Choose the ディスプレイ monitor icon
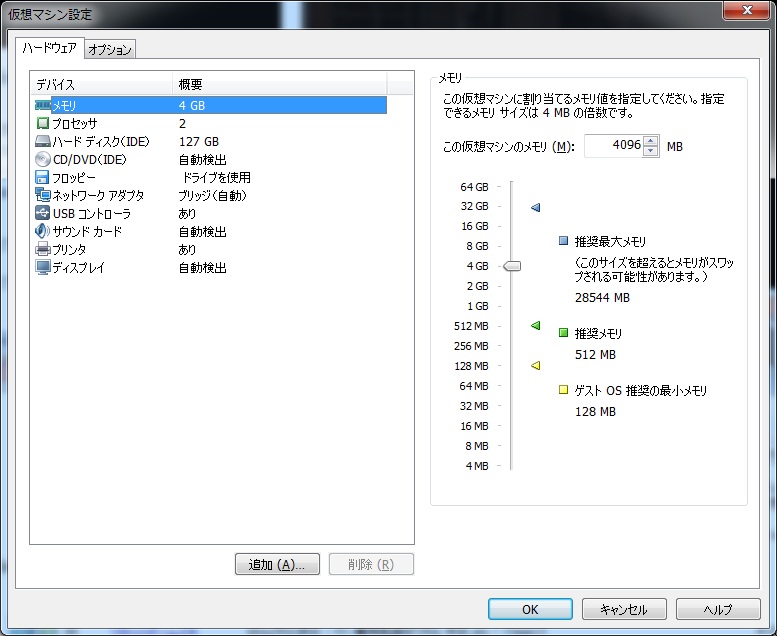Screen dimensions: 777x636 [x=43, y=267]
